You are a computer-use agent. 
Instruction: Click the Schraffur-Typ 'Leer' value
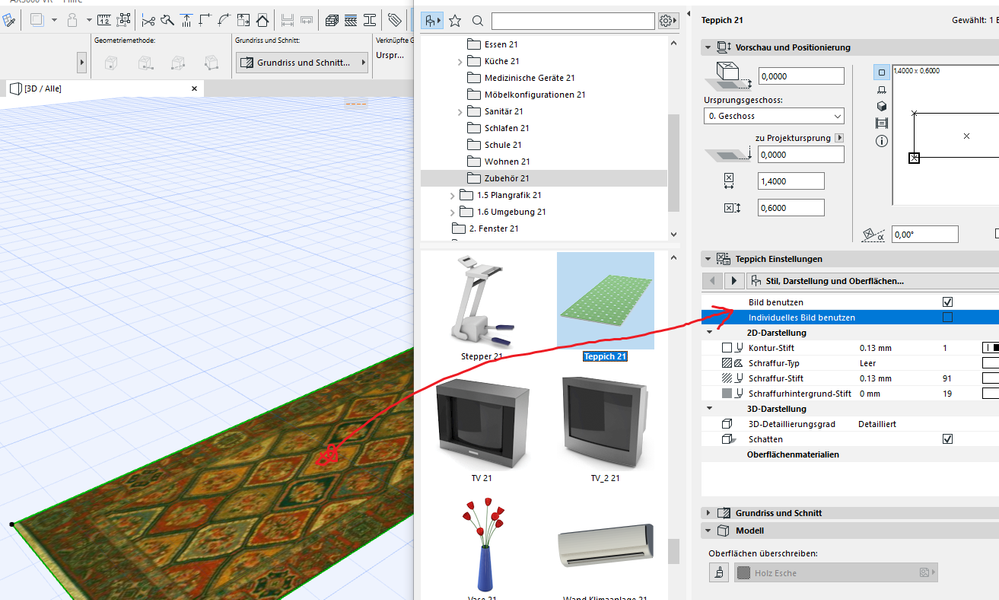click(x=868, y=363)
